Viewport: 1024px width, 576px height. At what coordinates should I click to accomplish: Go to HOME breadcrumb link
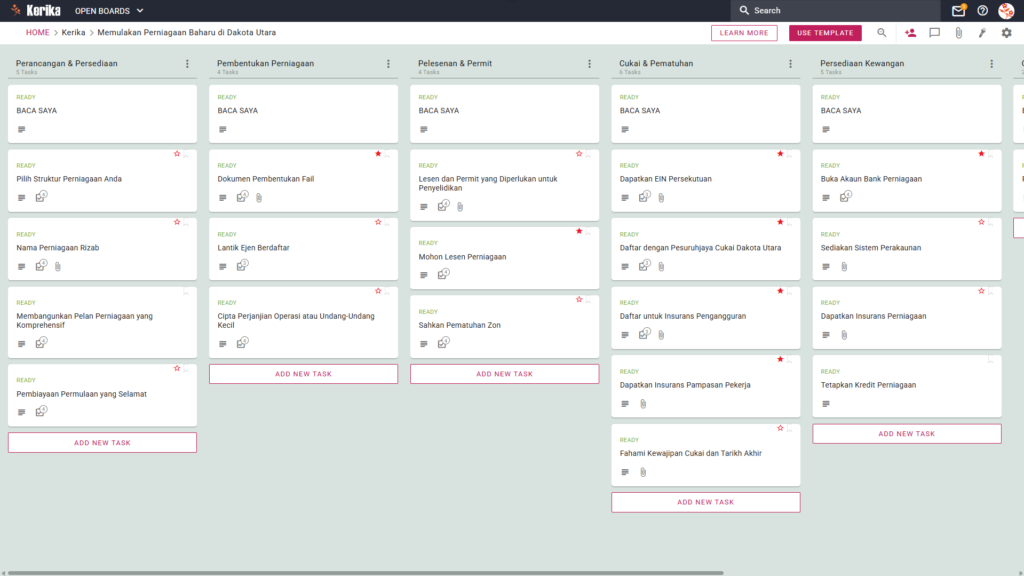pyautogui.click(x=38, y=33)
